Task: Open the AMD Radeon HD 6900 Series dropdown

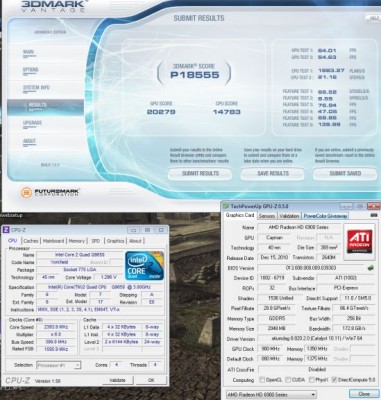Action: [271, 395]
